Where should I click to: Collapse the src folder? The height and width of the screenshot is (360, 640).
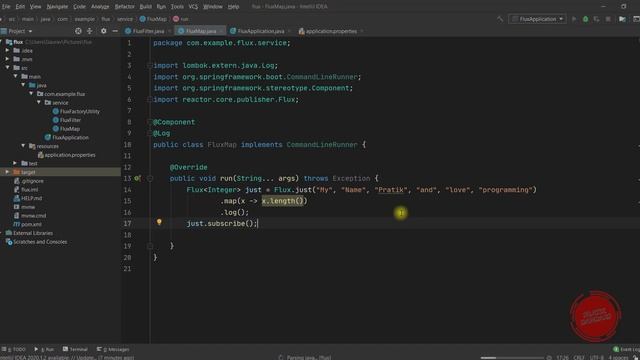coord(8,68)
